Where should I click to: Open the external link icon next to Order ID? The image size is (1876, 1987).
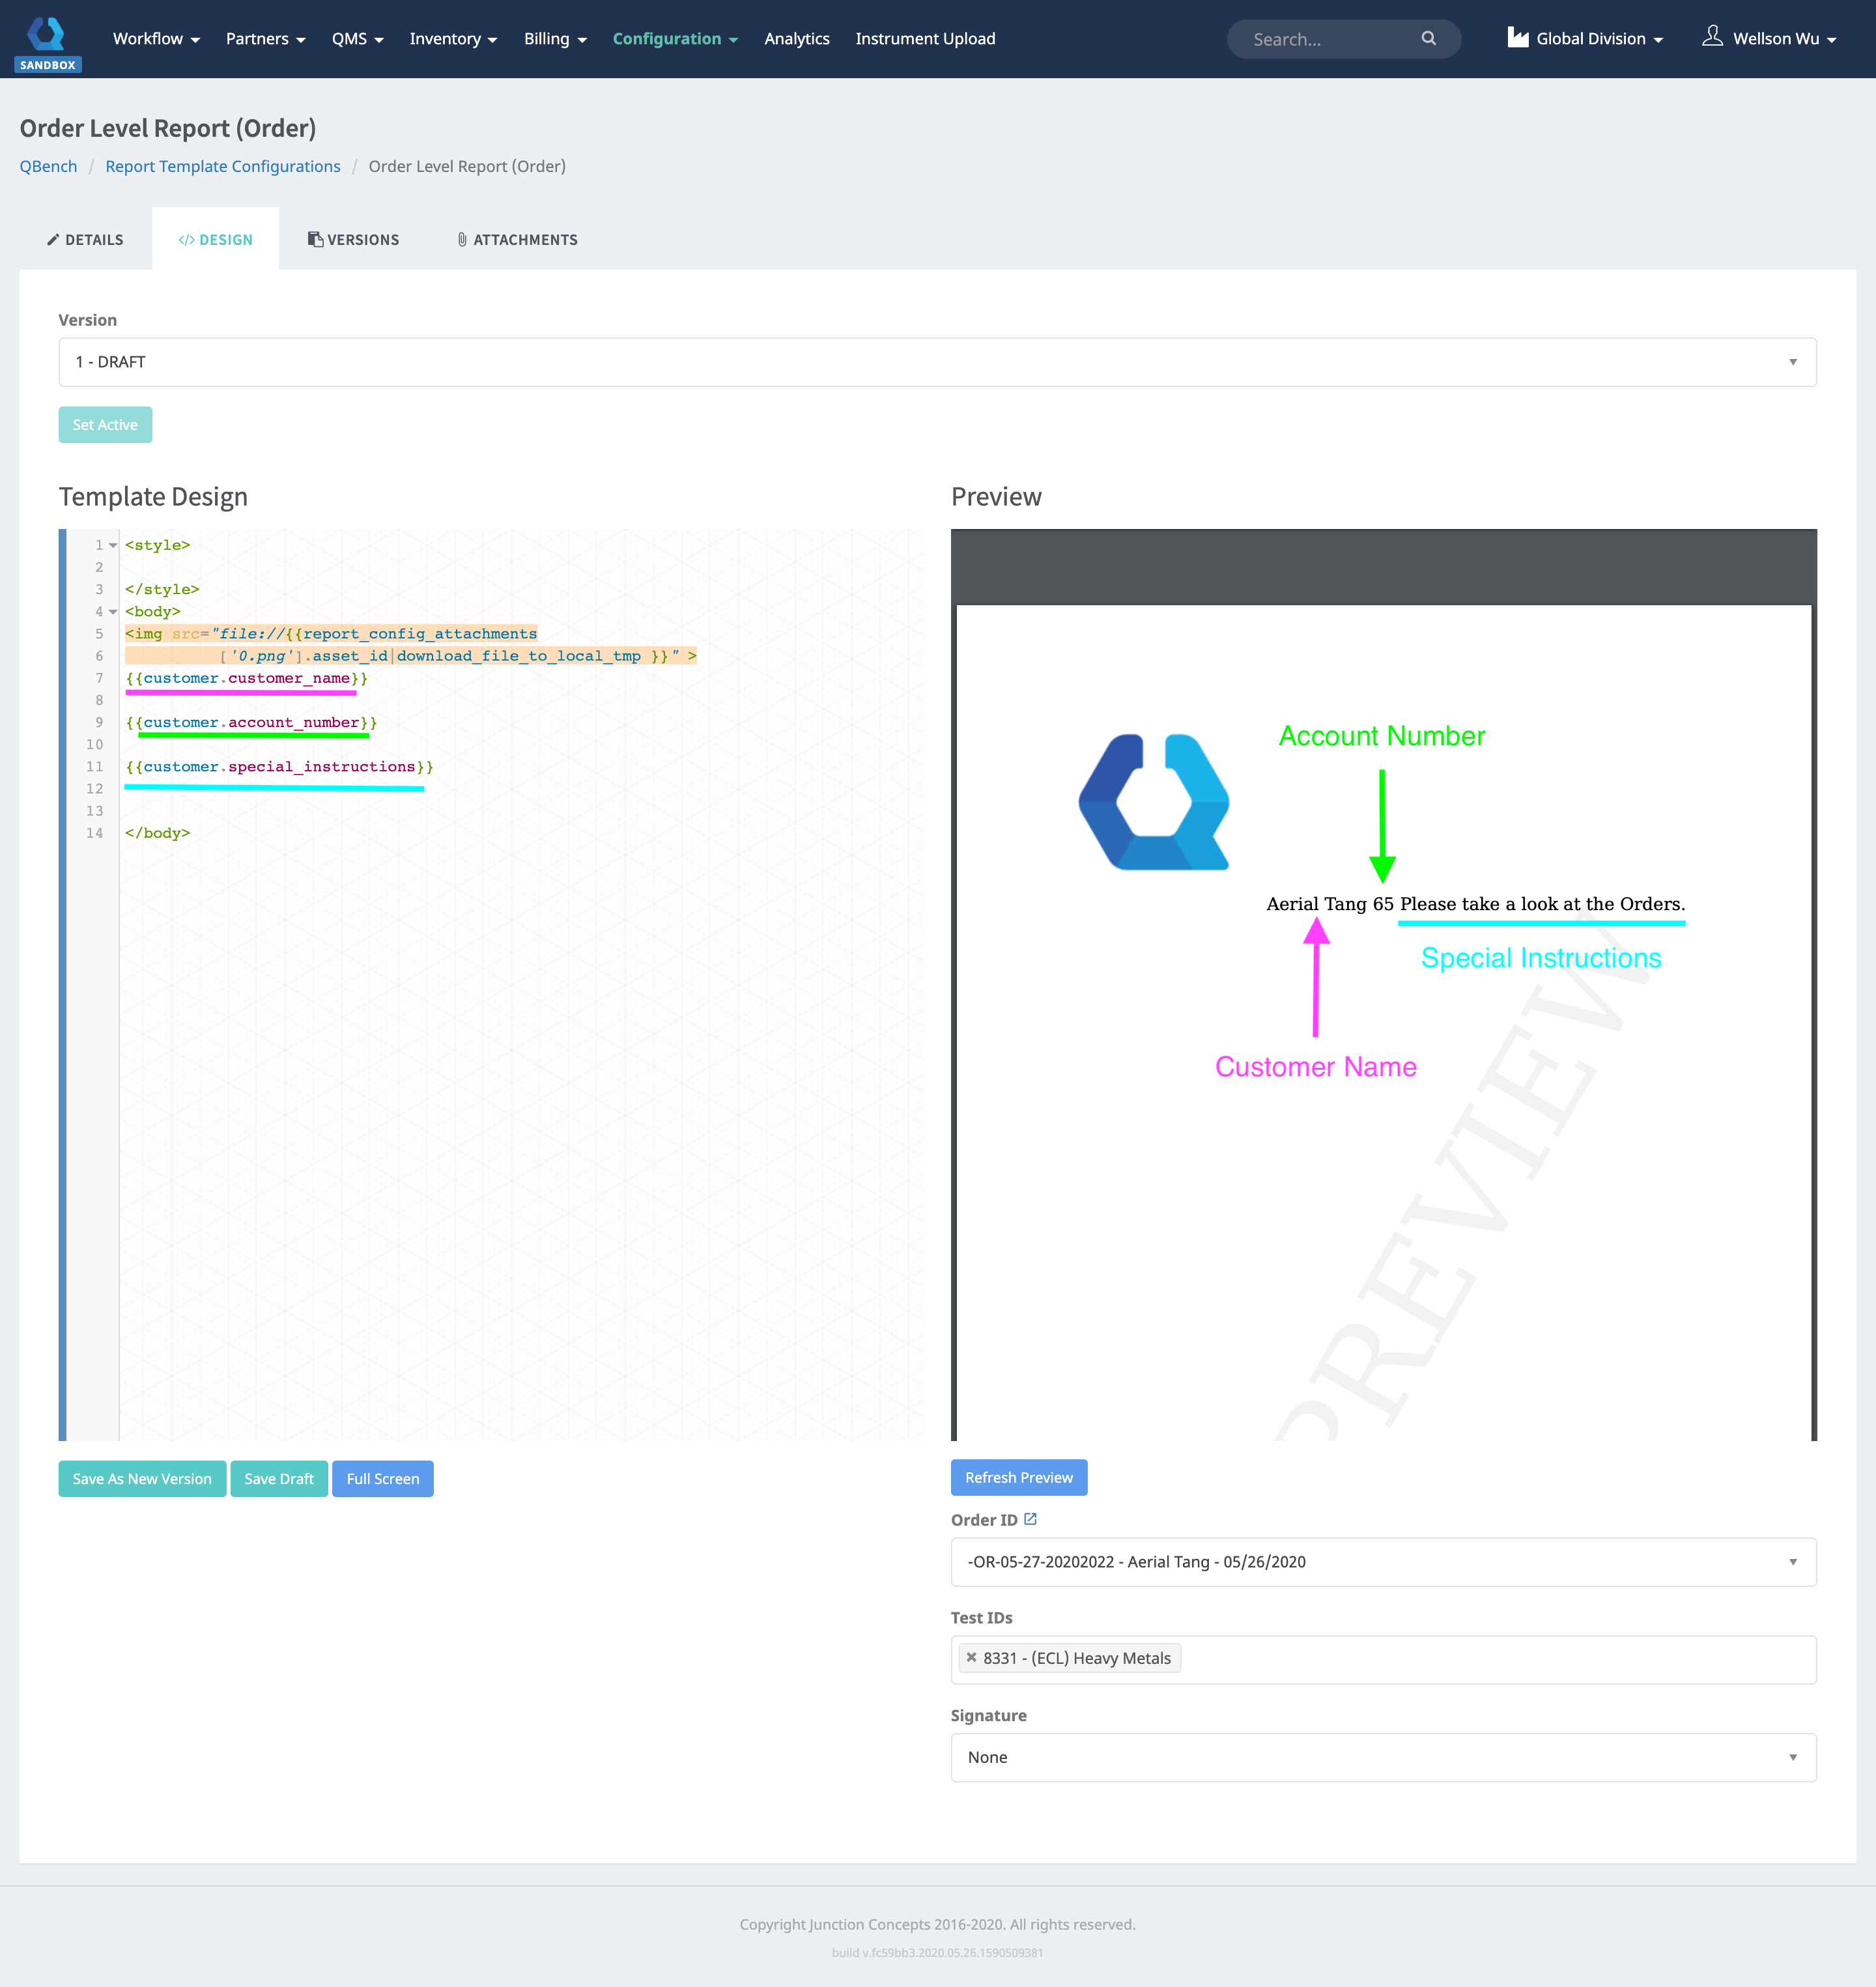tap(1031, 1519)
